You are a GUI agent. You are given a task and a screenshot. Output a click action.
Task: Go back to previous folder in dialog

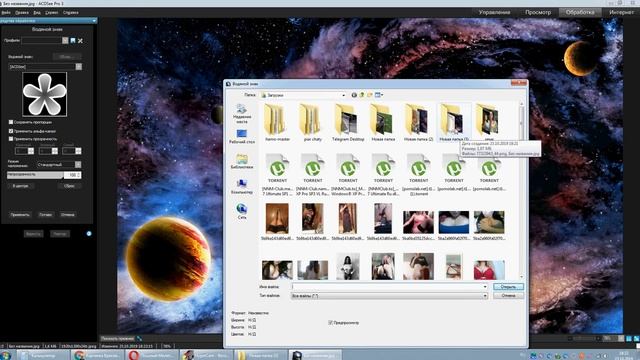pos(354,95)
